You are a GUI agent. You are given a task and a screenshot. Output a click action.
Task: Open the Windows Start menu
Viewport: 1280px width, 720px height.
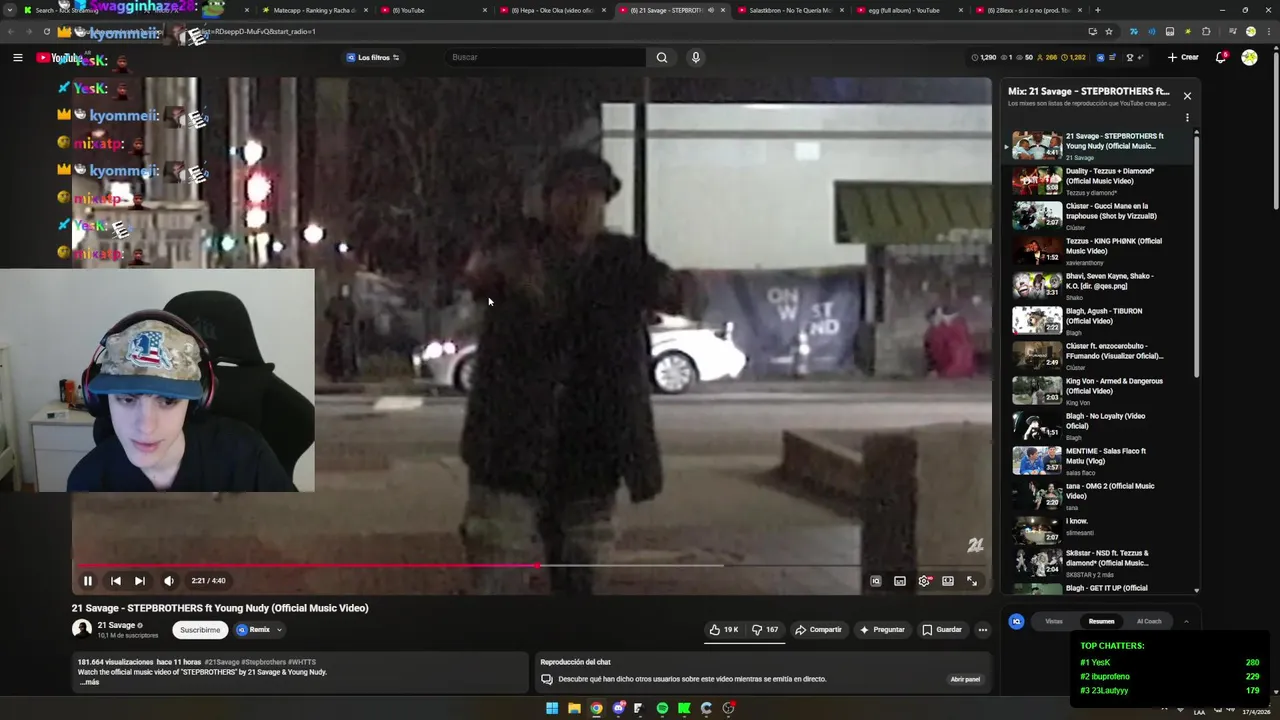(x=552, y=708)
